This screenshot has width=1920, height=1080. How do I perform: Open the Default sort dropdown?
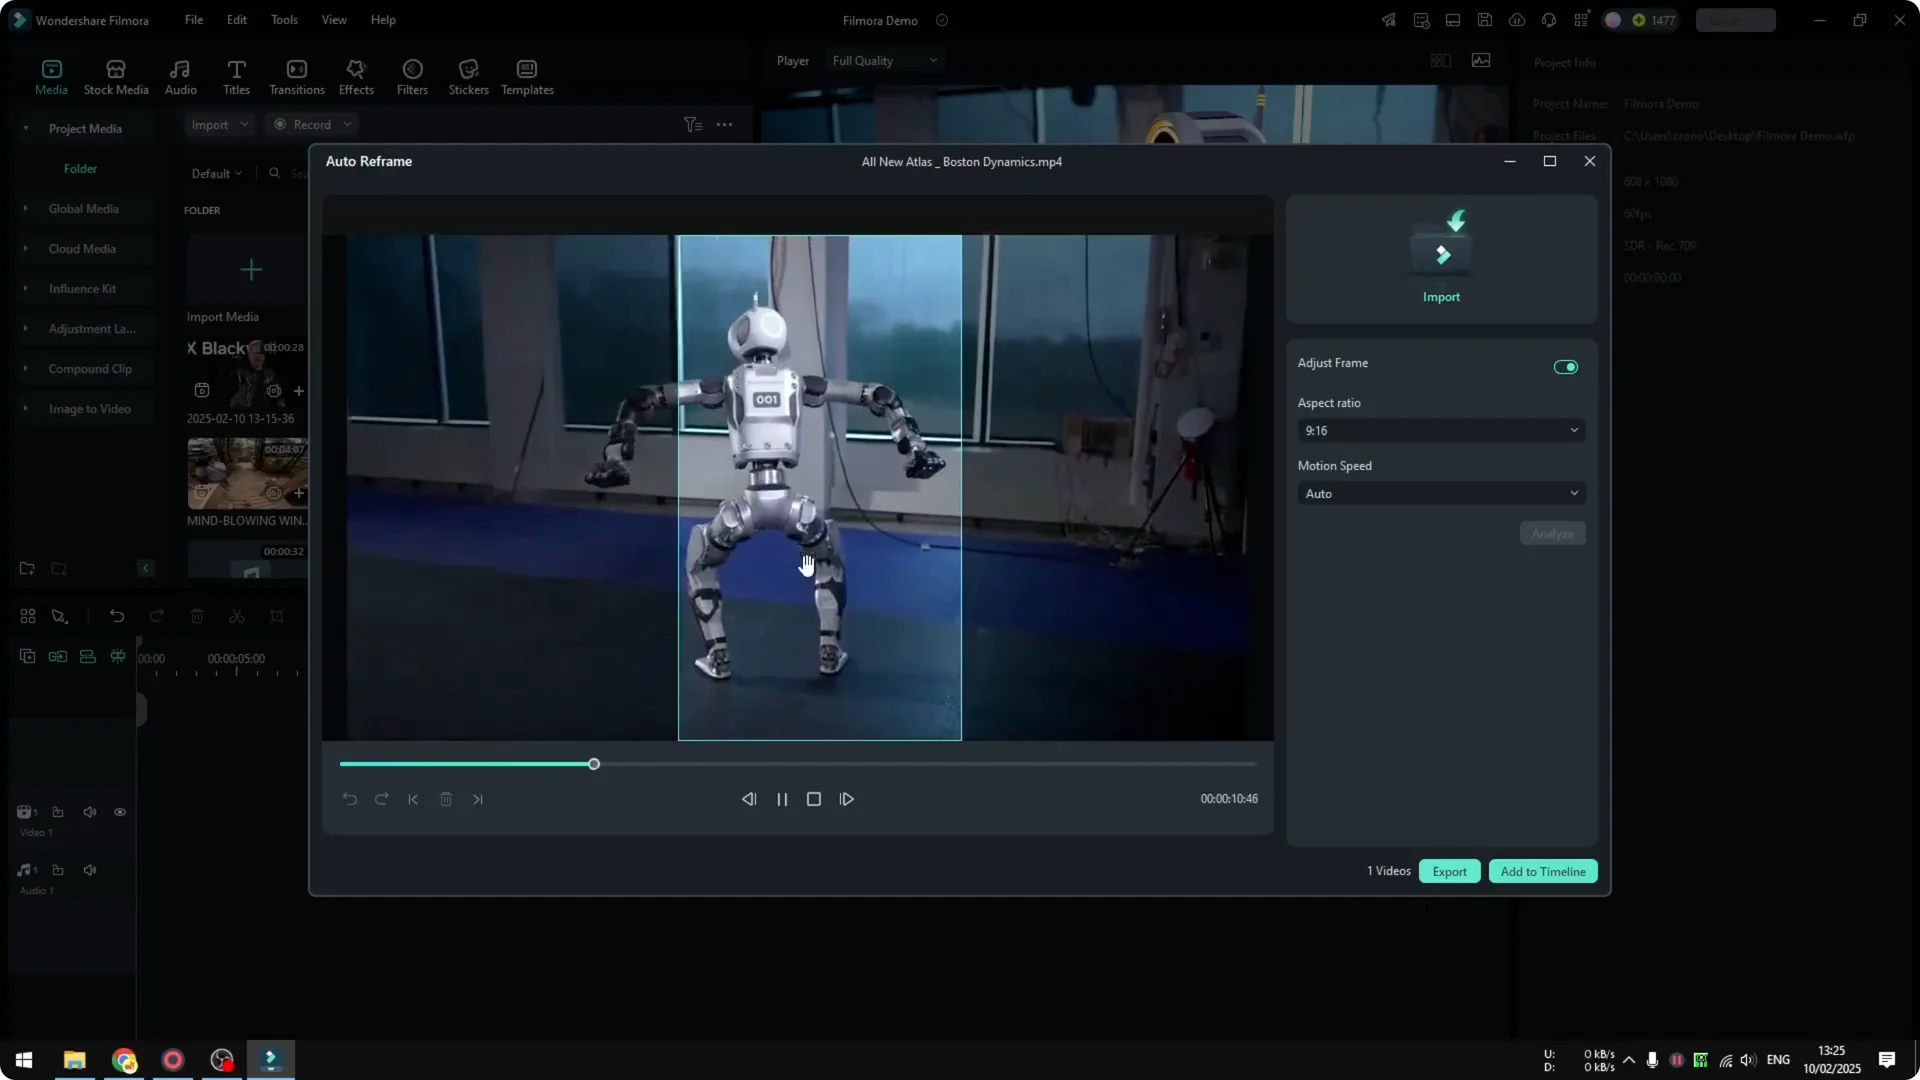point(217,174)
